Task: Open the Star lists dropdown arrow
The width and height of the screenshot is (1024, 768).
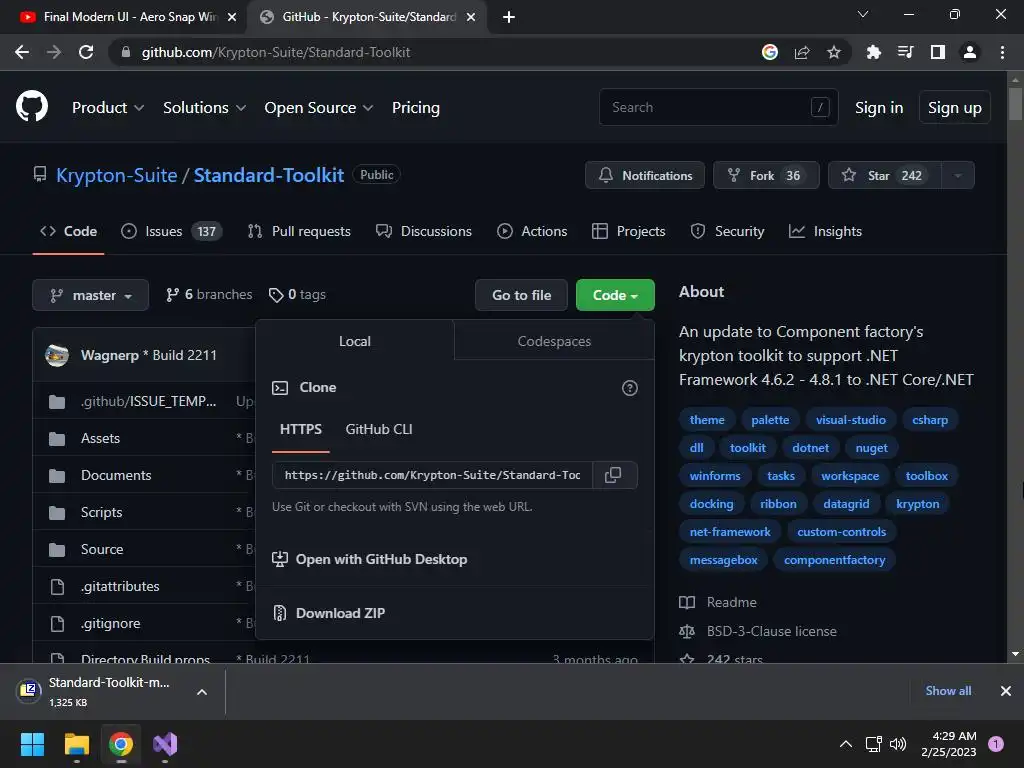Action: click(957, 176)
